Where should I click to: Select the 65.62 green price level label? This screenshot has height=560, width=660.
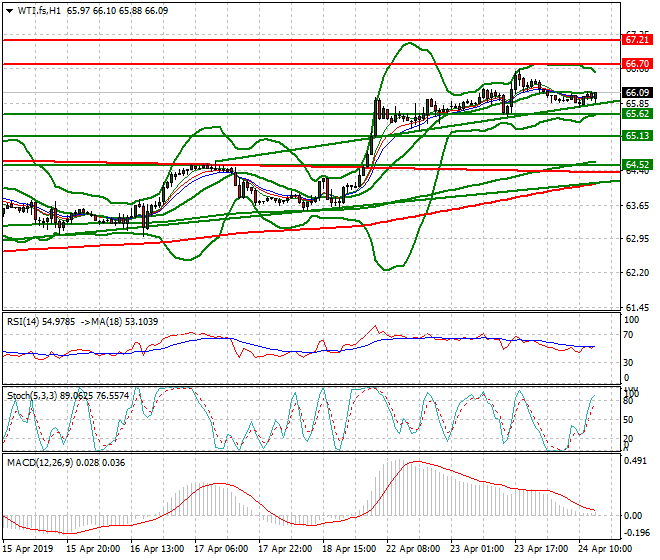tap(637, 114)
